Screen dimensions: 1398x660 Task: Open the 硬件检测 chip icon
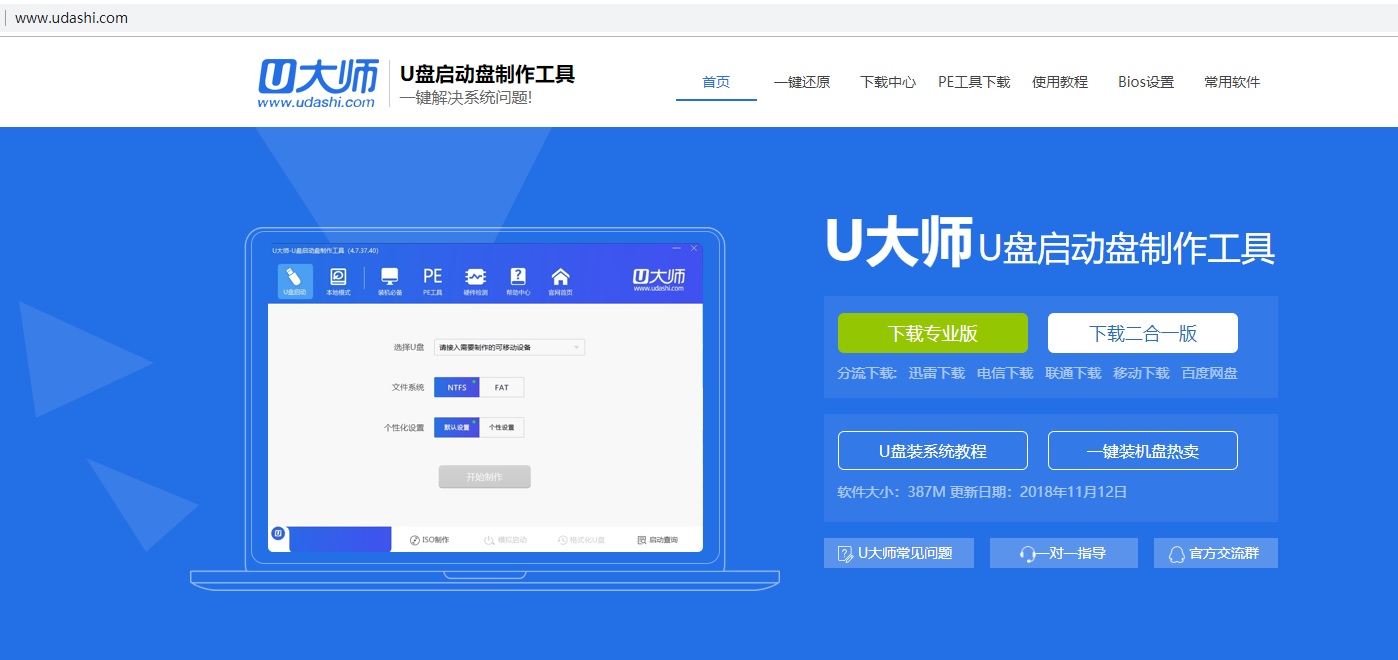pyautogui.click(x=475, y=277)
